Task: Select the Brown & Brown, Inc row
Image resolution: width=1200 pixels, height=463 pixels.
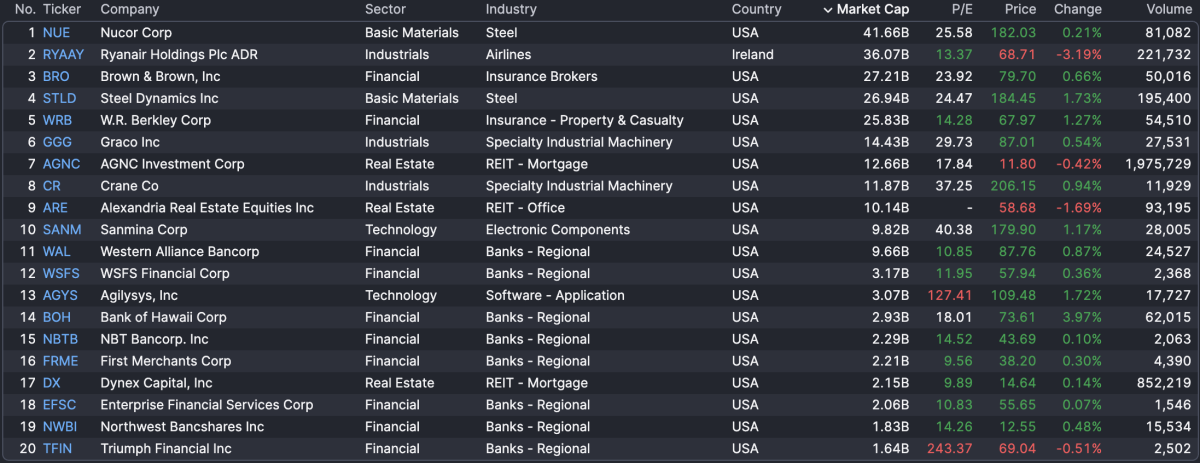Action: [160, 77]
